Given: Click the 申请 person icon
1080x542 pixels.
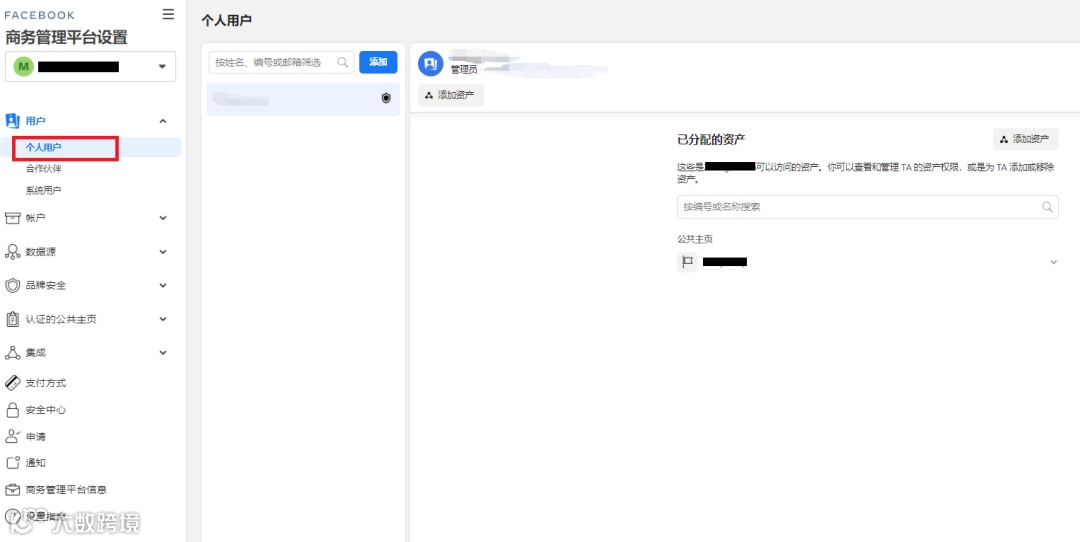Looking at the screenshot, I should point(13,437).
